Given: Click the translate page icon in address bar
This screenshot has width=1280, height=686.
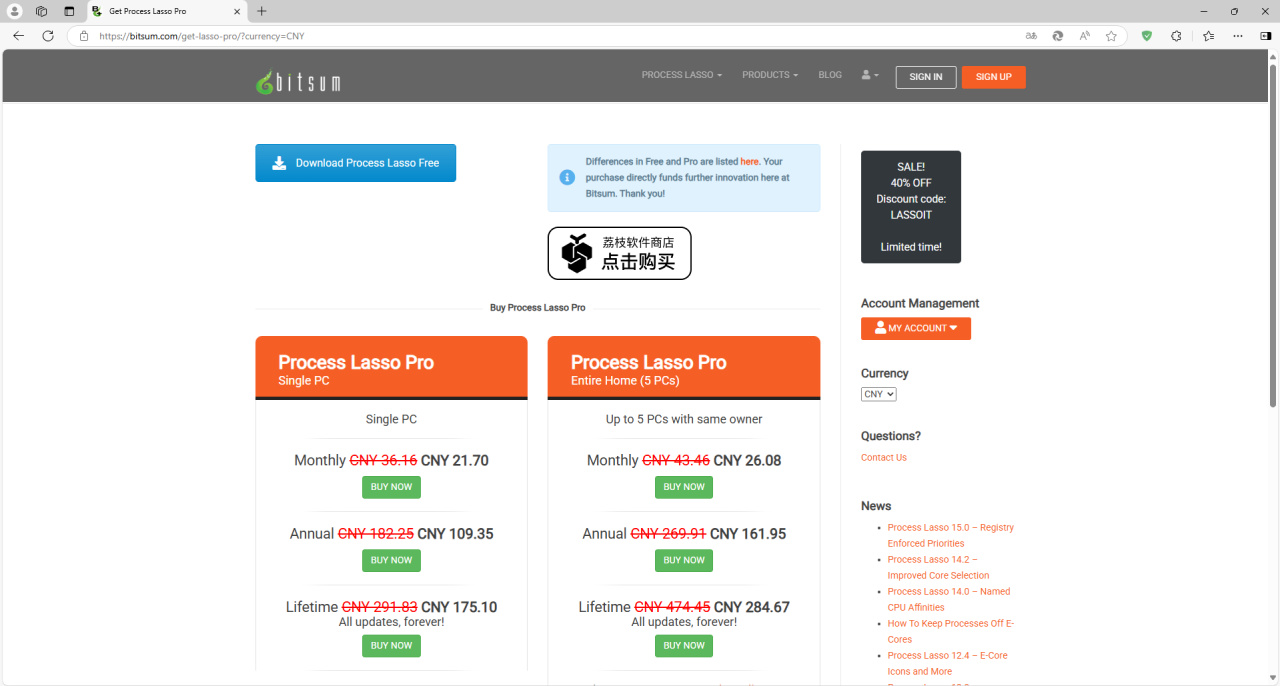Looking at the screenshot, I should 1031,36.
